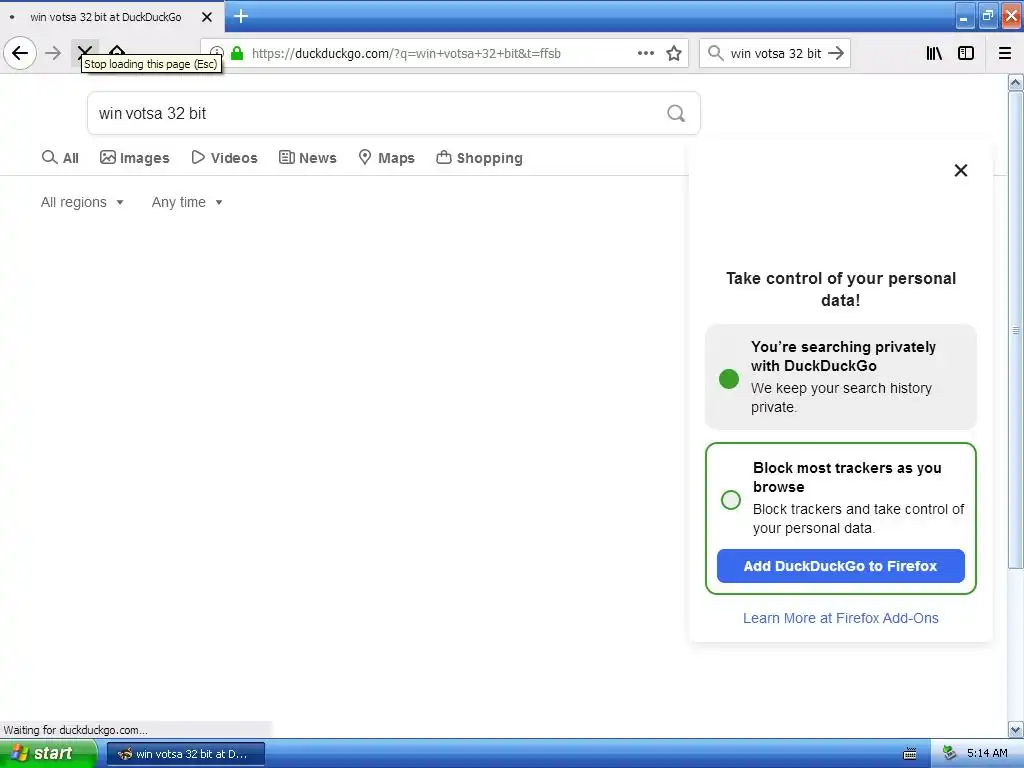
Task: Dismiss the privacy promo panel with X
Action: pos(961,170)
